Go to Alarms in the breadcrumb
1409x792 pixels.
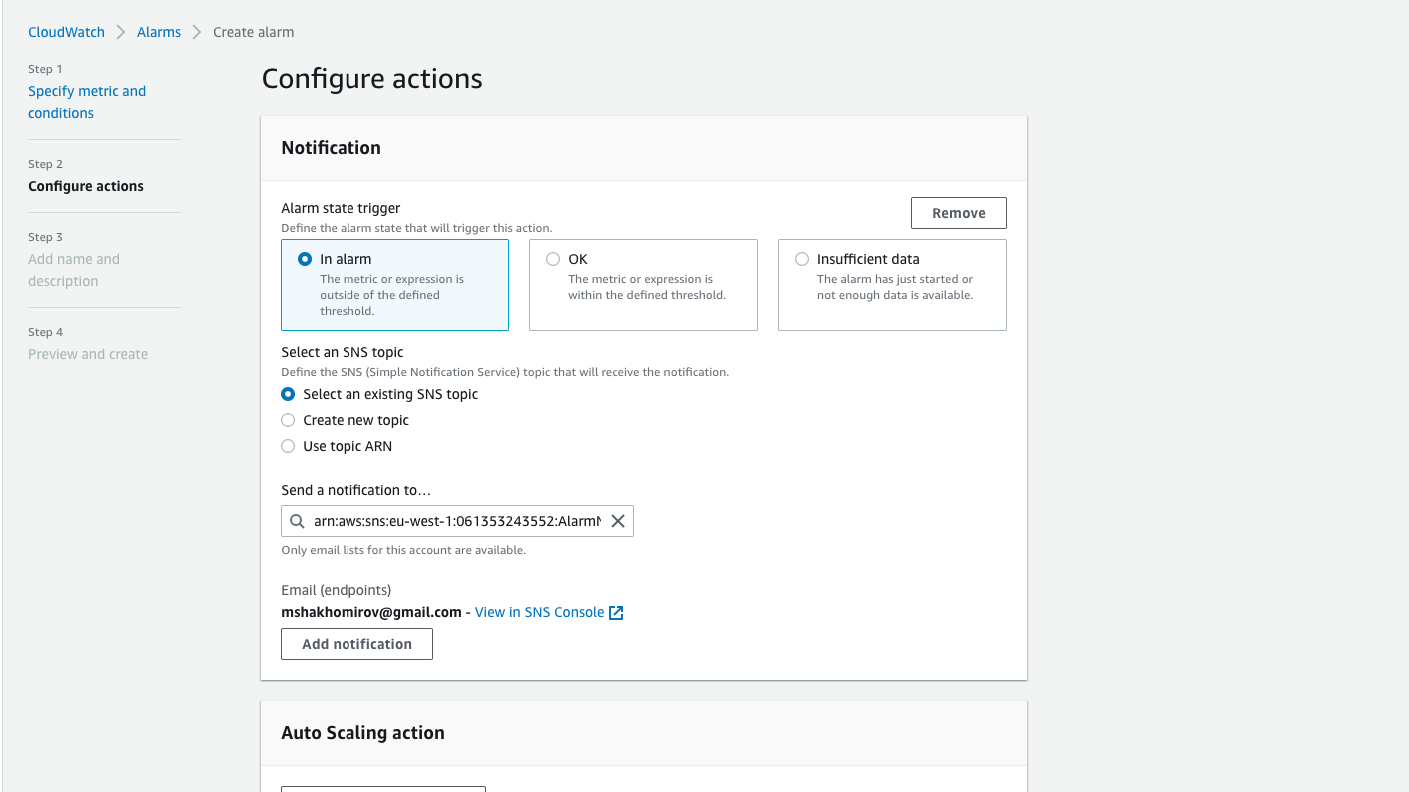[x=159, y=32]
